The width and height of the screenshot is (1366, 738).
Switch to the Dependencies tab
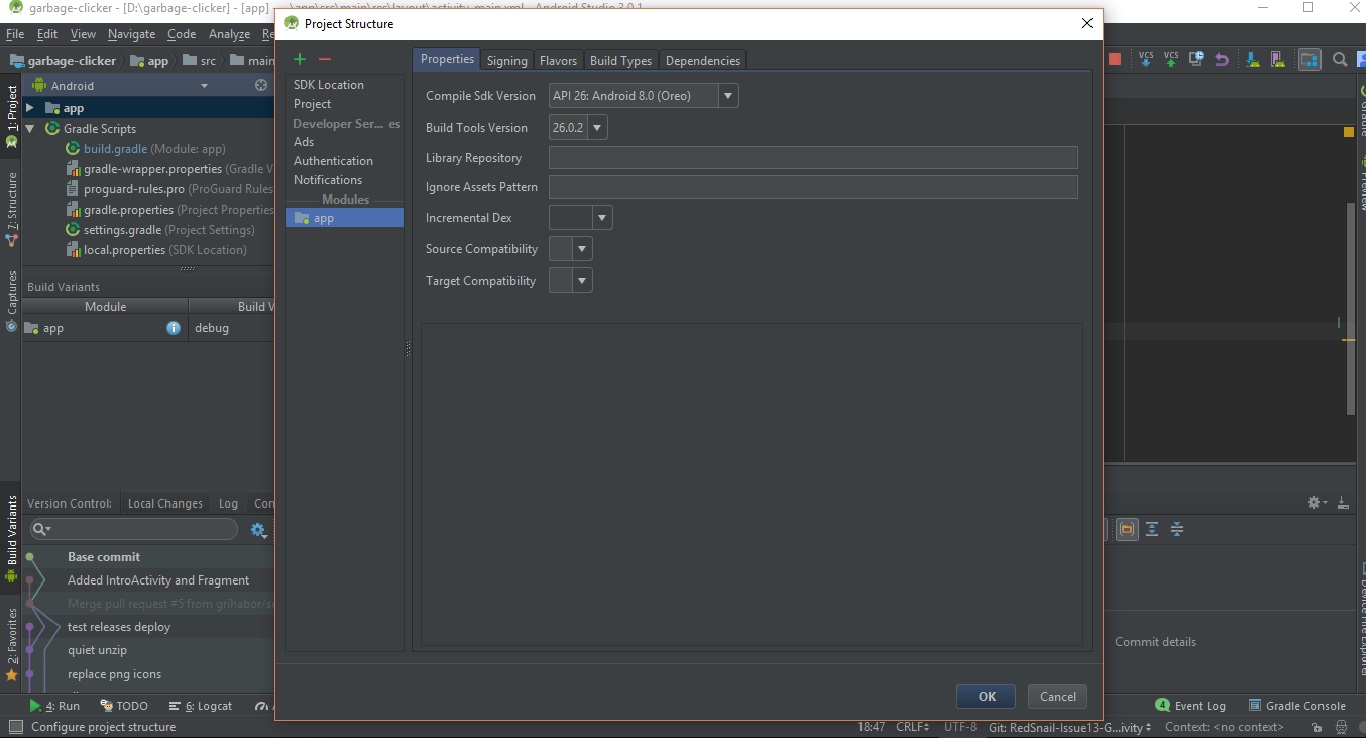tap(703, 61)
